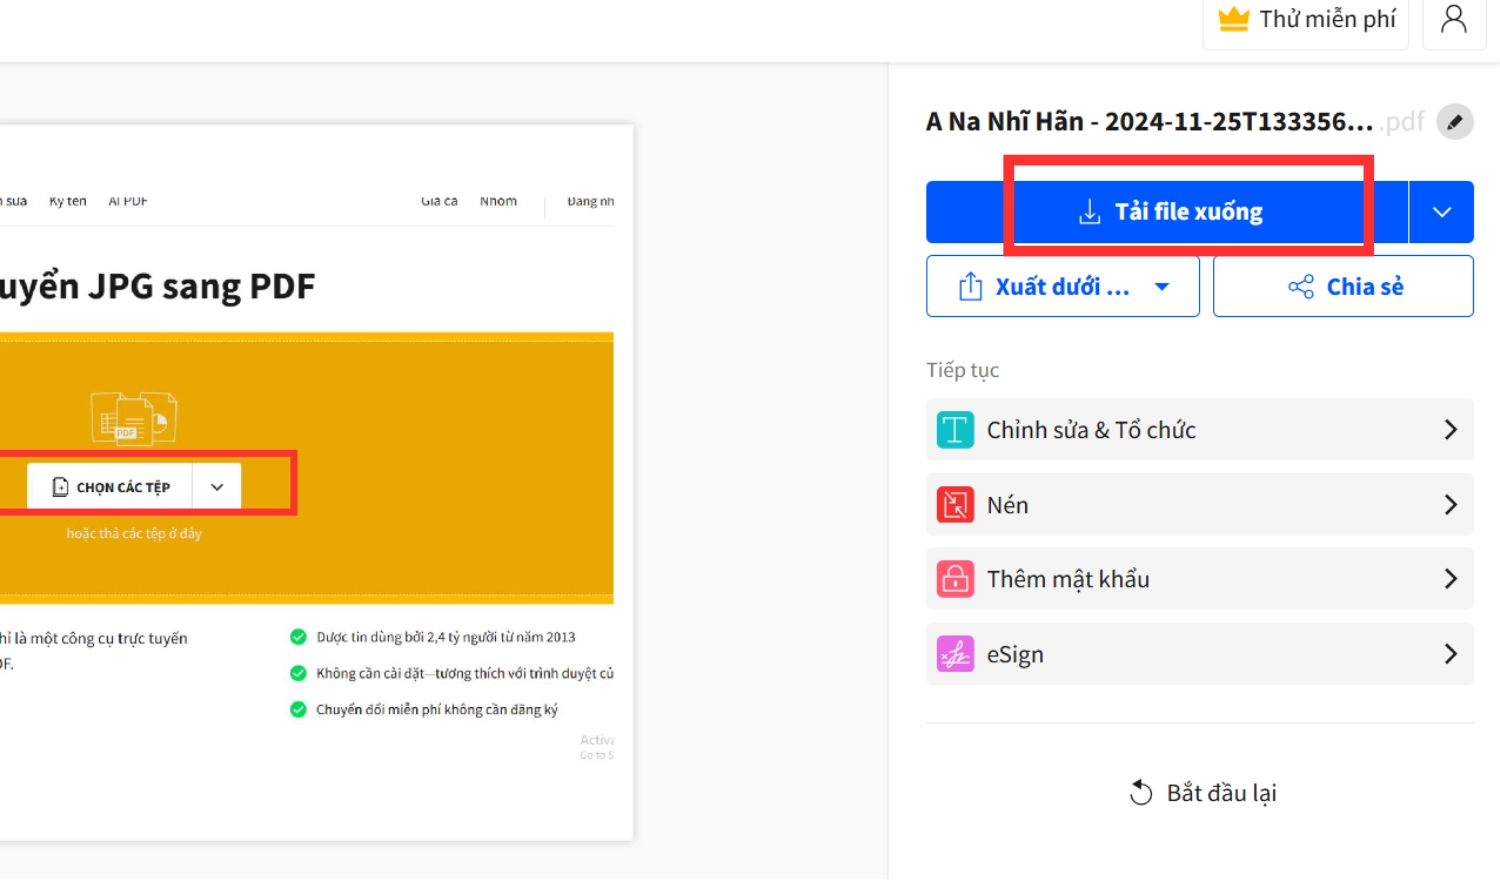1500x880 pixels.
Task: Click Thử miễn phí free trial button
Action: pyautogui.click(x=1306, y=19)
